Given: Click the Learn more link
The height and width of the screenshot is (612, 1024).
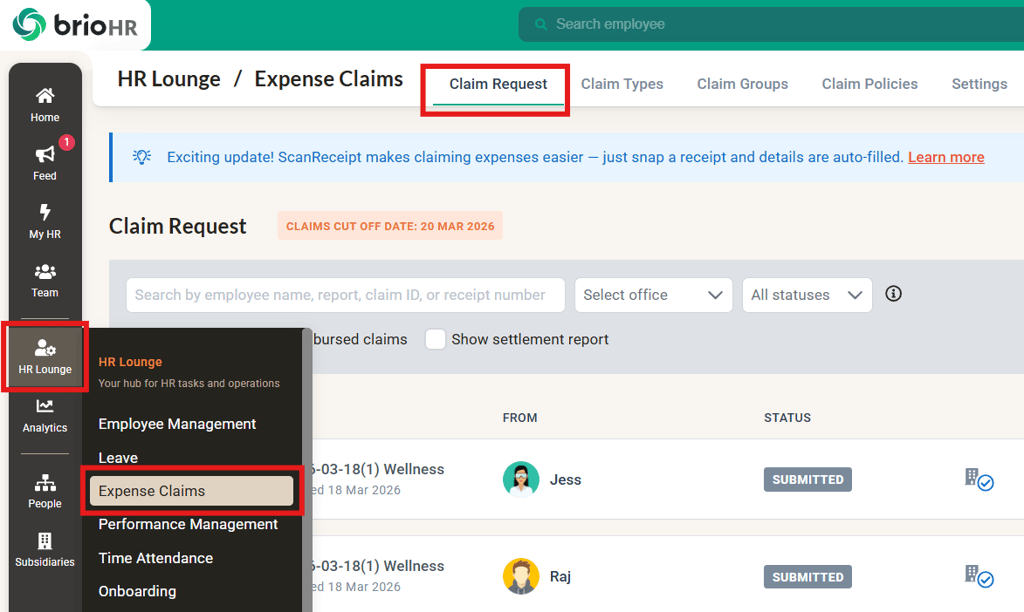Looking at the screenshot, I should [x=946, y=157].
